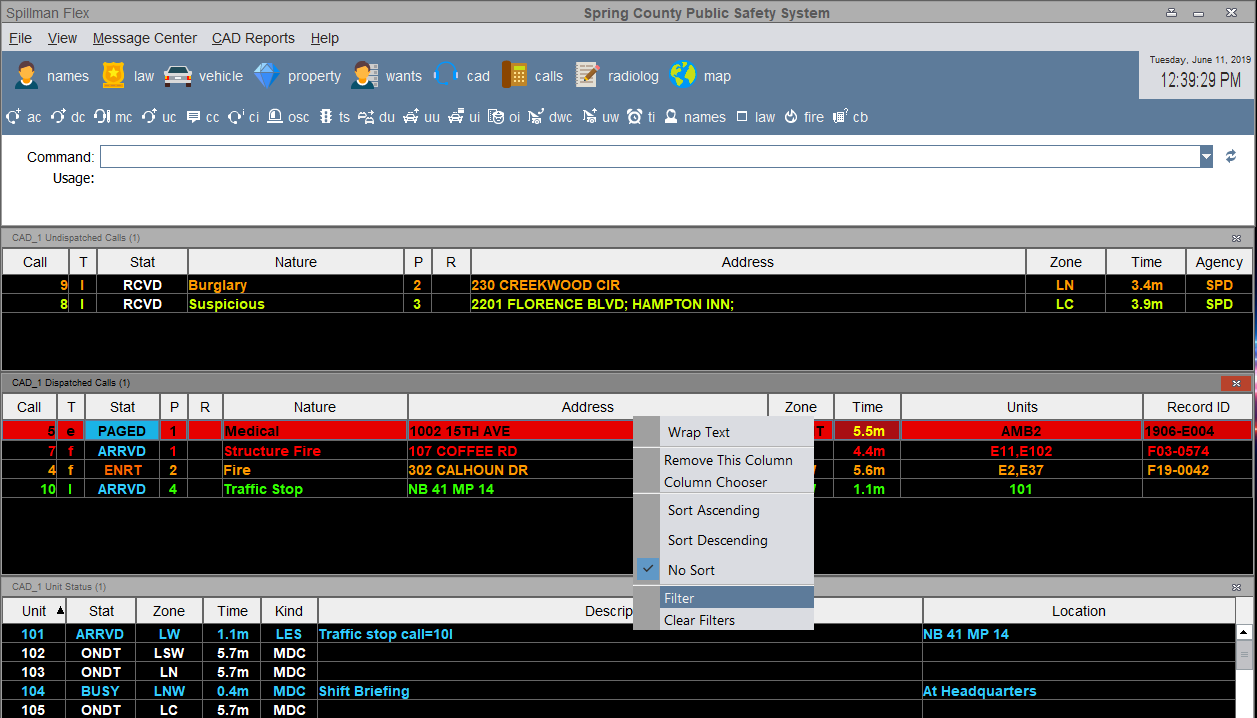Open the map globe icon
1257x718 pixels.
click(x=683, y=76)
